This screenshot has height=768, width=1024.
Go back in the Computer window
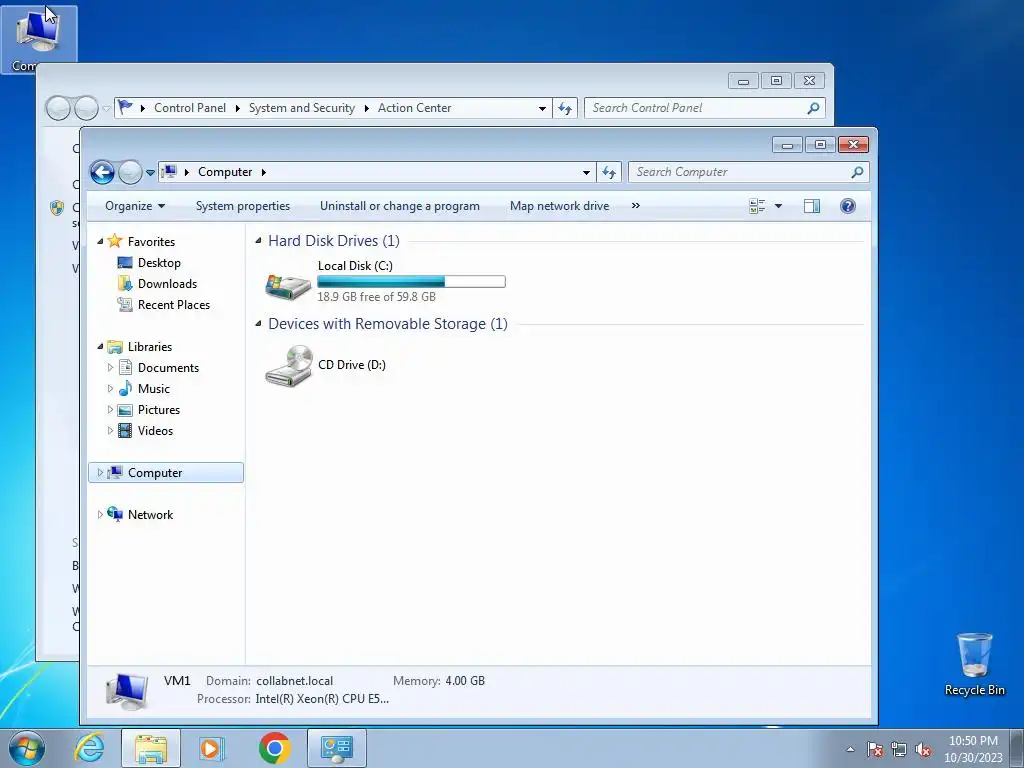[103, 172]
